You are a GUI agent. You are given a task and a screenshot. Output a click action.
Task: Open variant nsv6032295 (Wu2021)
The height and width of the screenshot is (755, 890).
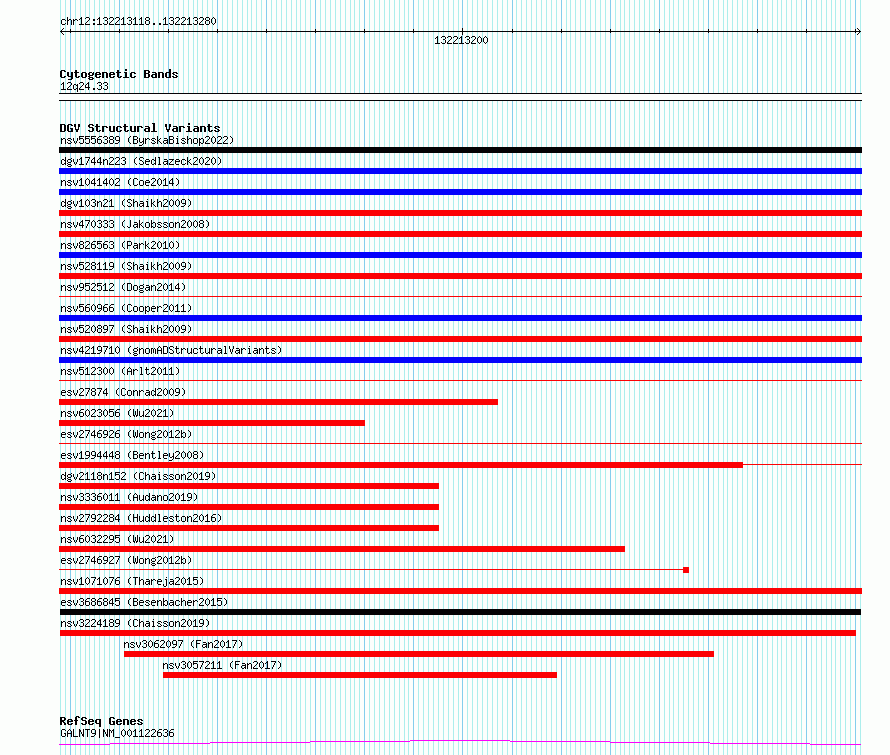117,539
